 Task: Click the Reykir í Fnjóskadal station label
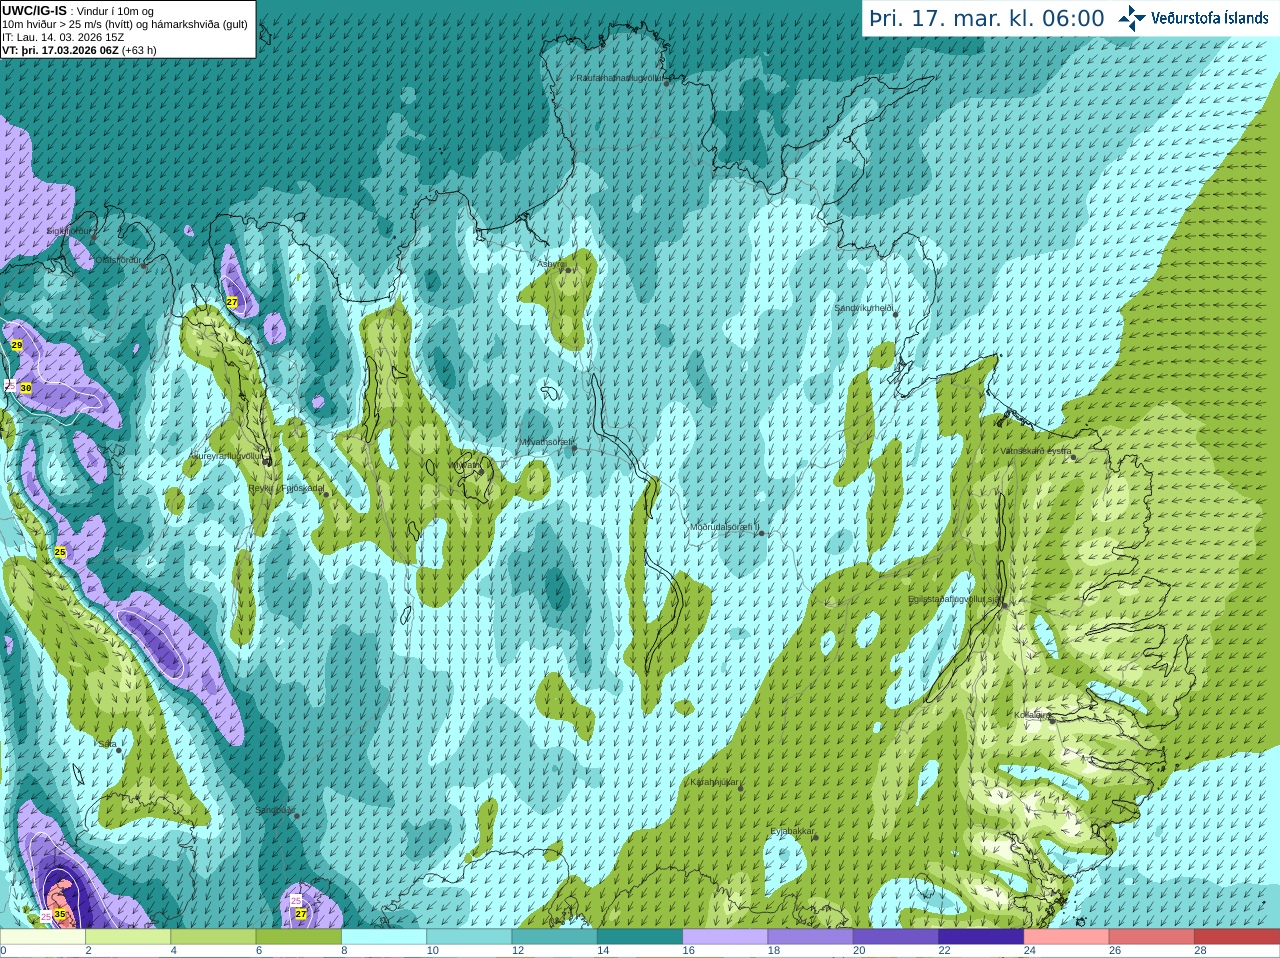[286, 489]
